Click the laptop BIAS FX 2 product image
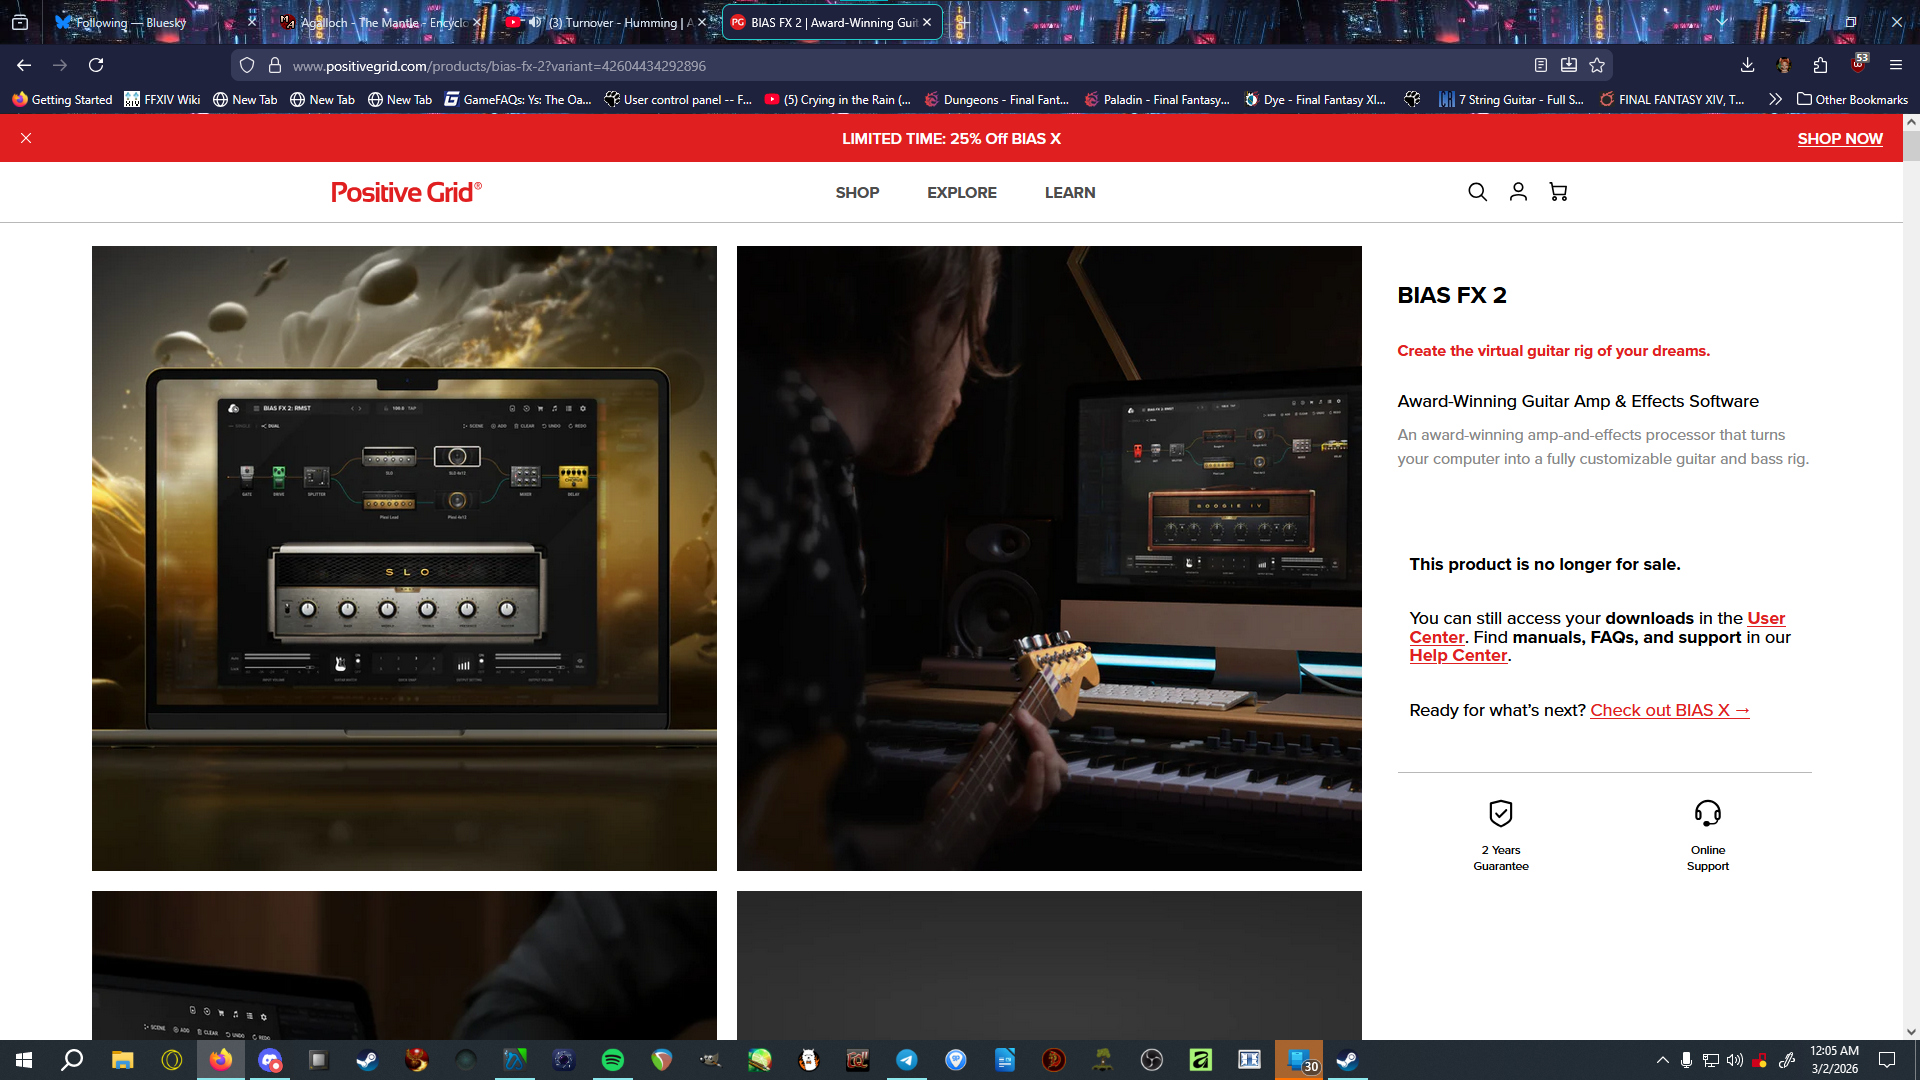This screenshot has height=1080, width=1920. point(404,558)
